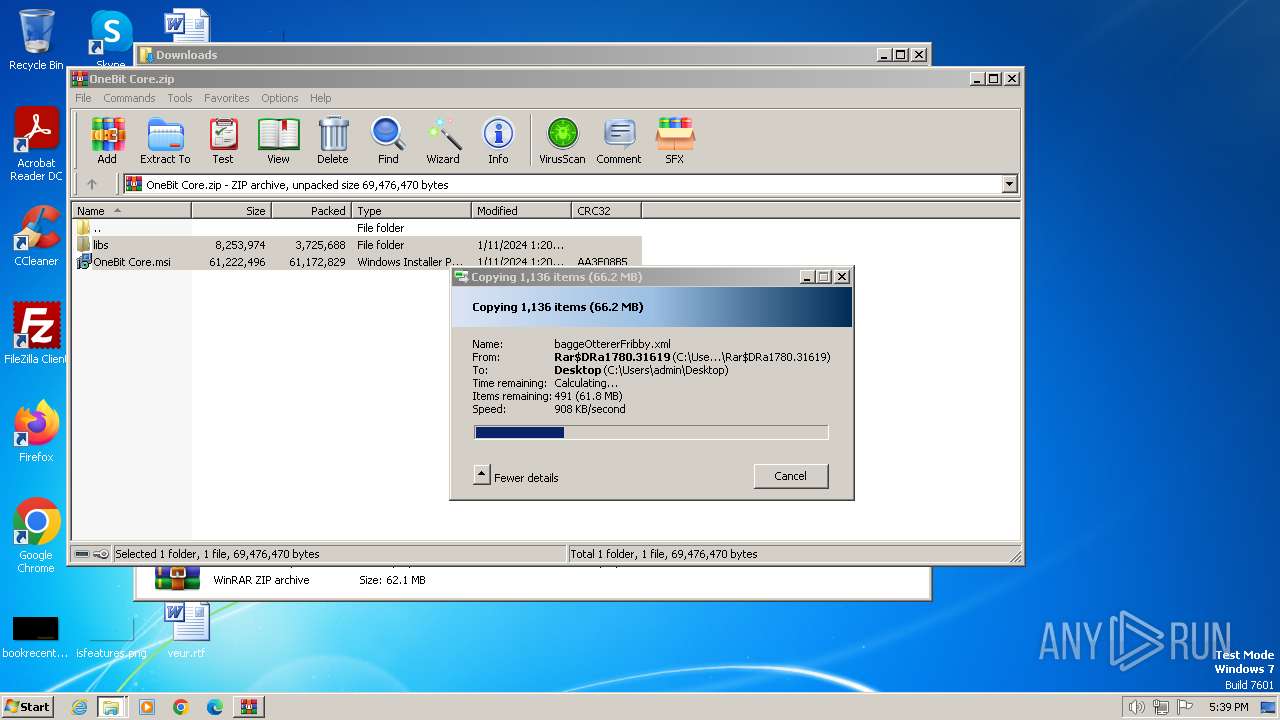Open the Favorites menu
The height and width of the screenshot is (720, 1280).
(x=227, y=98)
